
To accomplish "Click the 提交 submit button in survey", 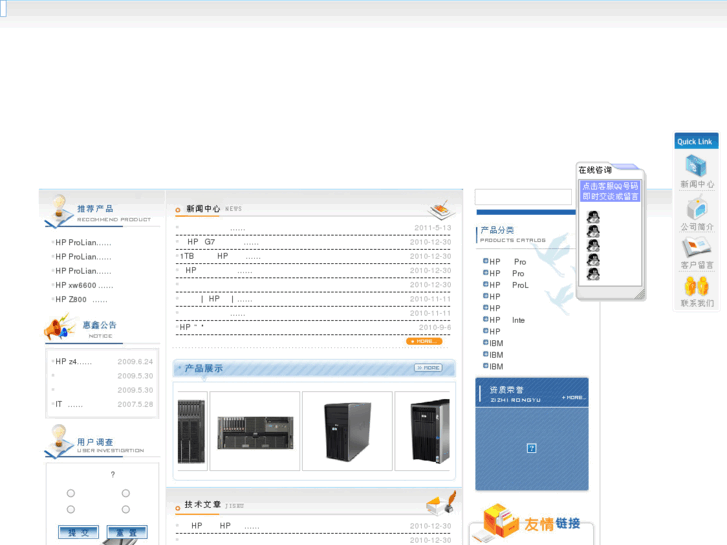I will 78,532.
